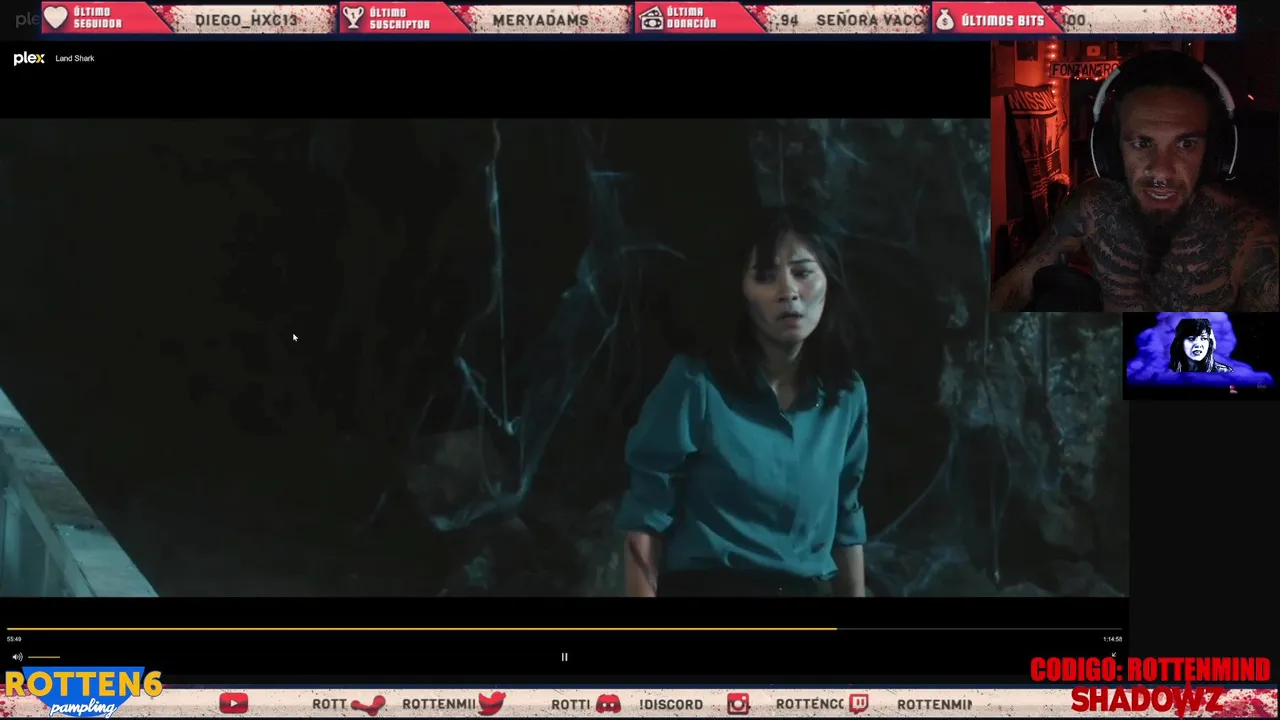Click the Discord icon in bottom banner
This screenshot has height=720, width=1280.
pyautogui.click(x=608, y=704)
